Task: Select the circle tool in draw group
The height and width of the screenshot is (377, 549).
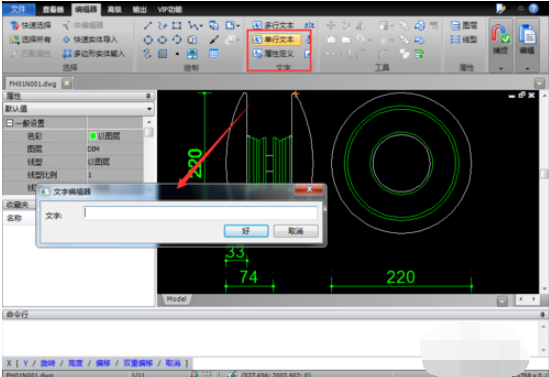Action: coord(148,40)
